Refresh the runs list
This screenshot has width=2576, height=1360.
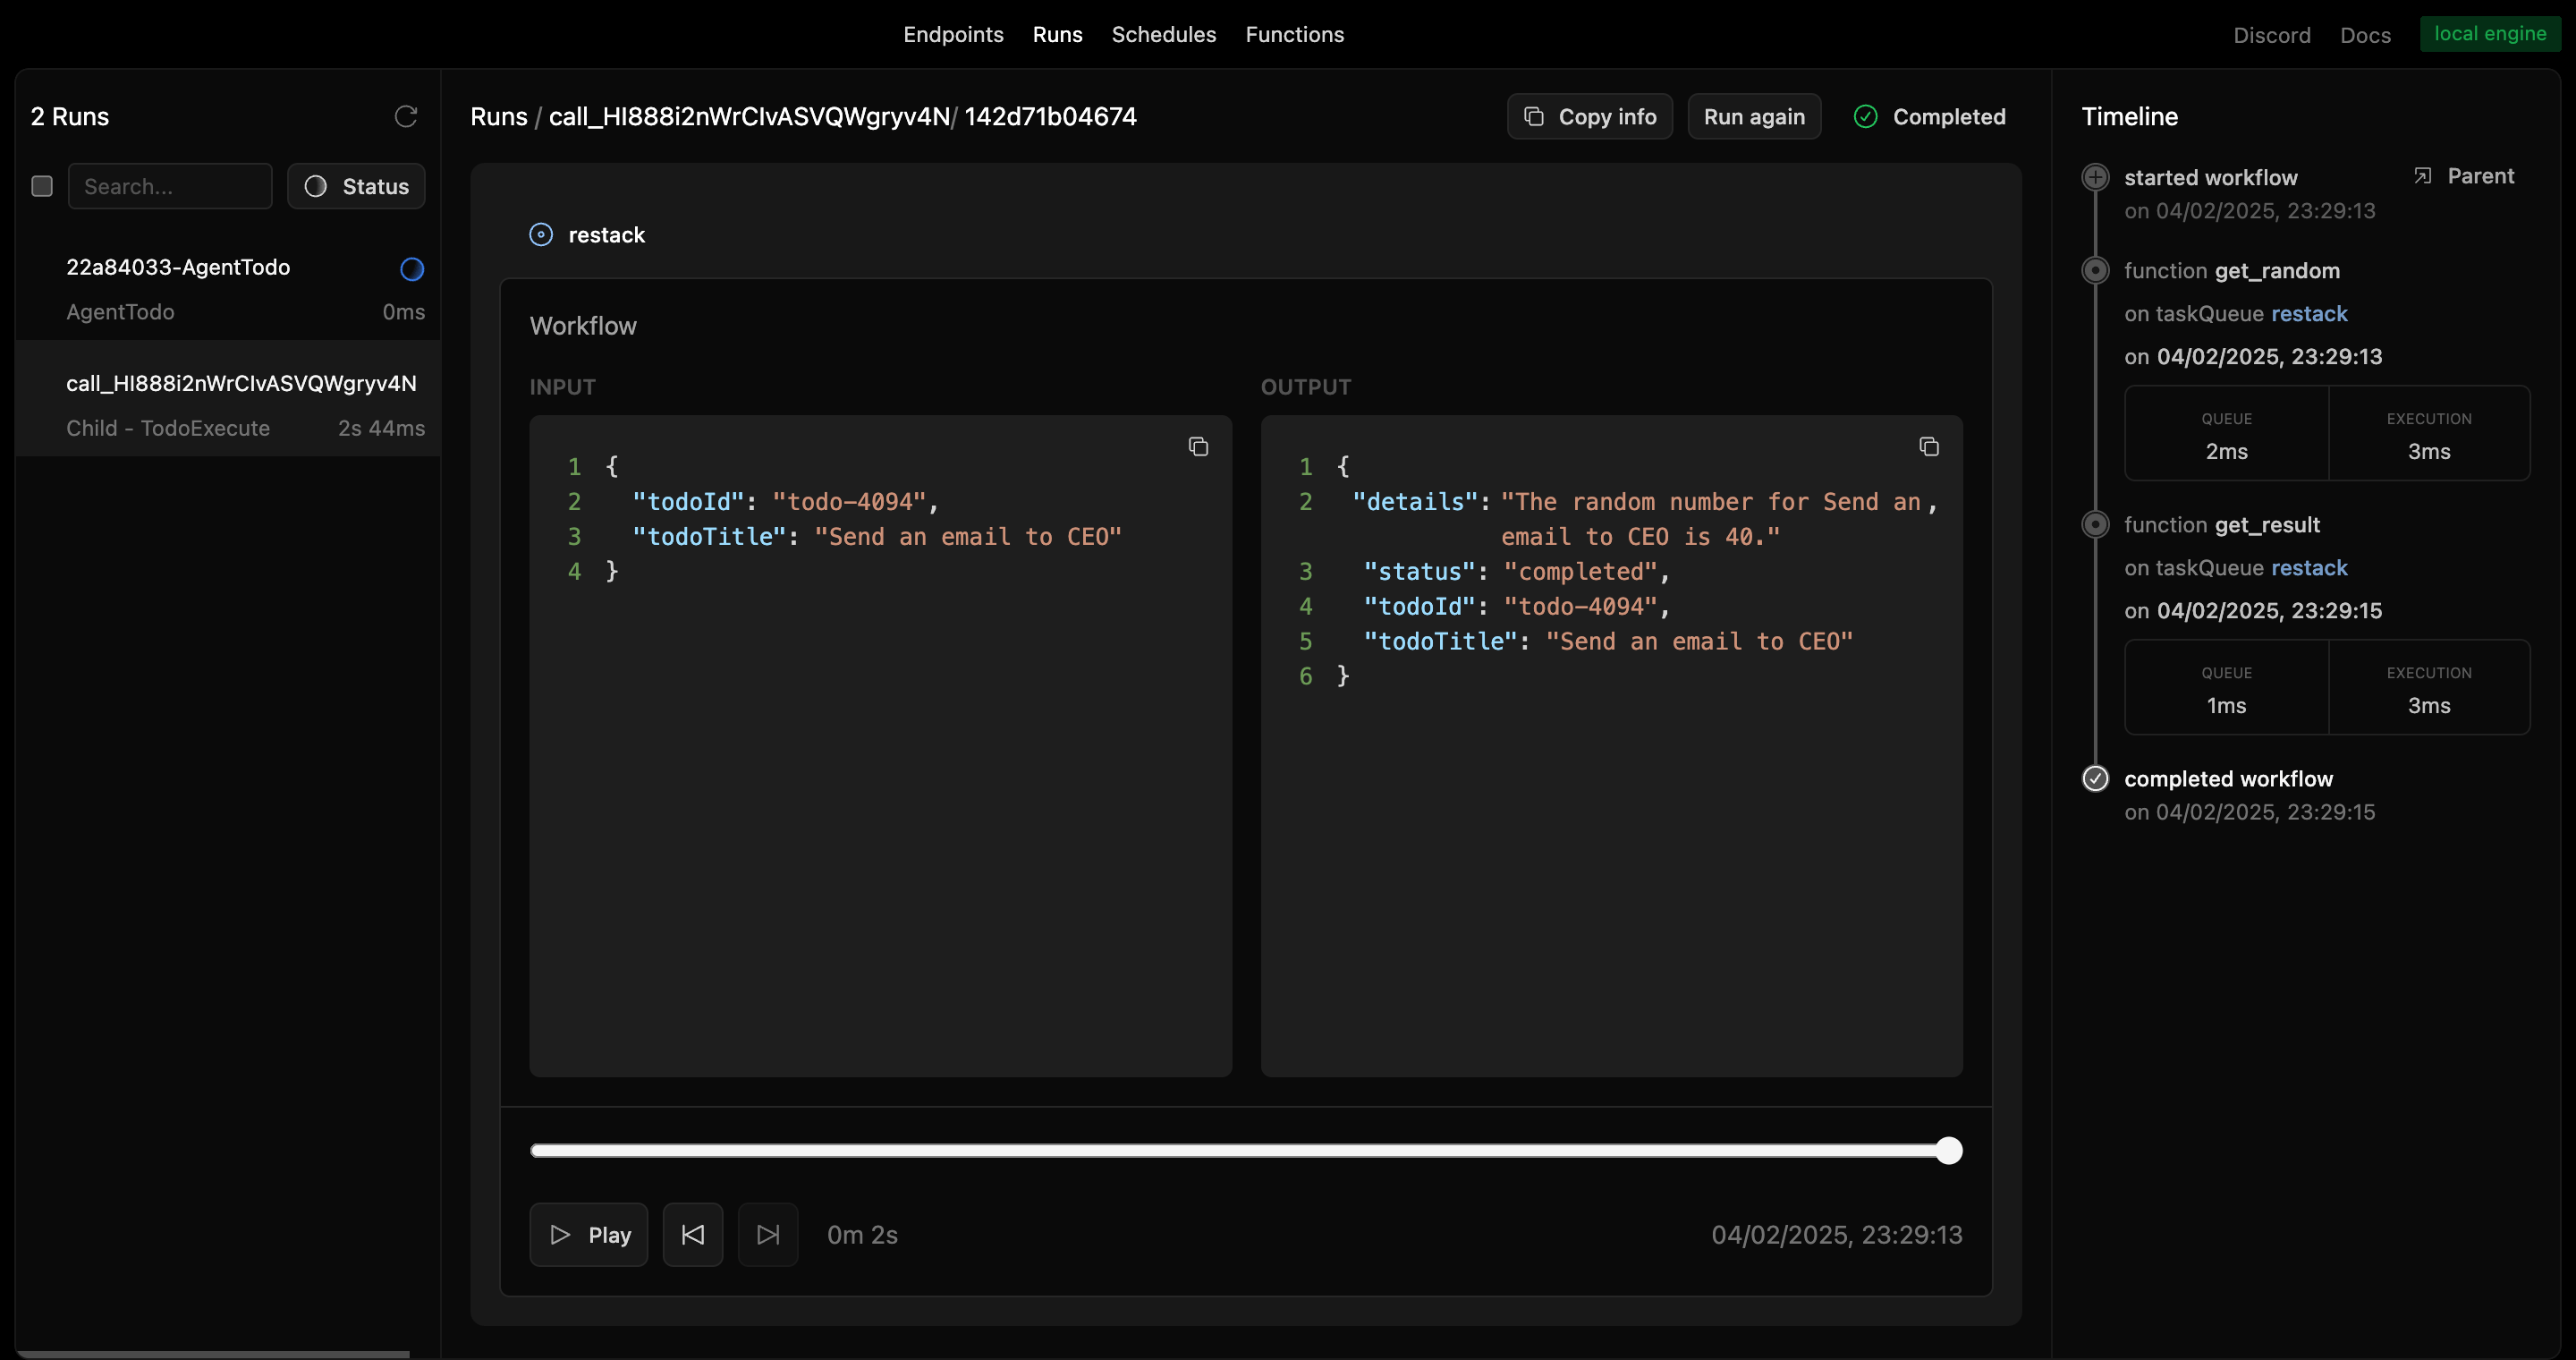(x=406, y=116)
